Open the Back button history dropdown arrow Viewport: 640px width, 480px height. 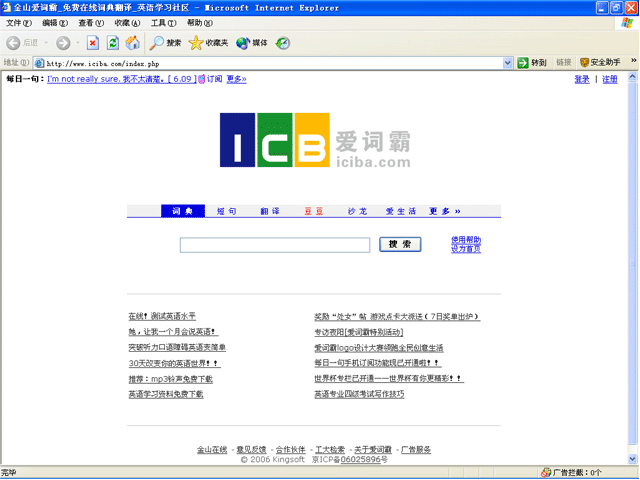click(x=46, y=43)
